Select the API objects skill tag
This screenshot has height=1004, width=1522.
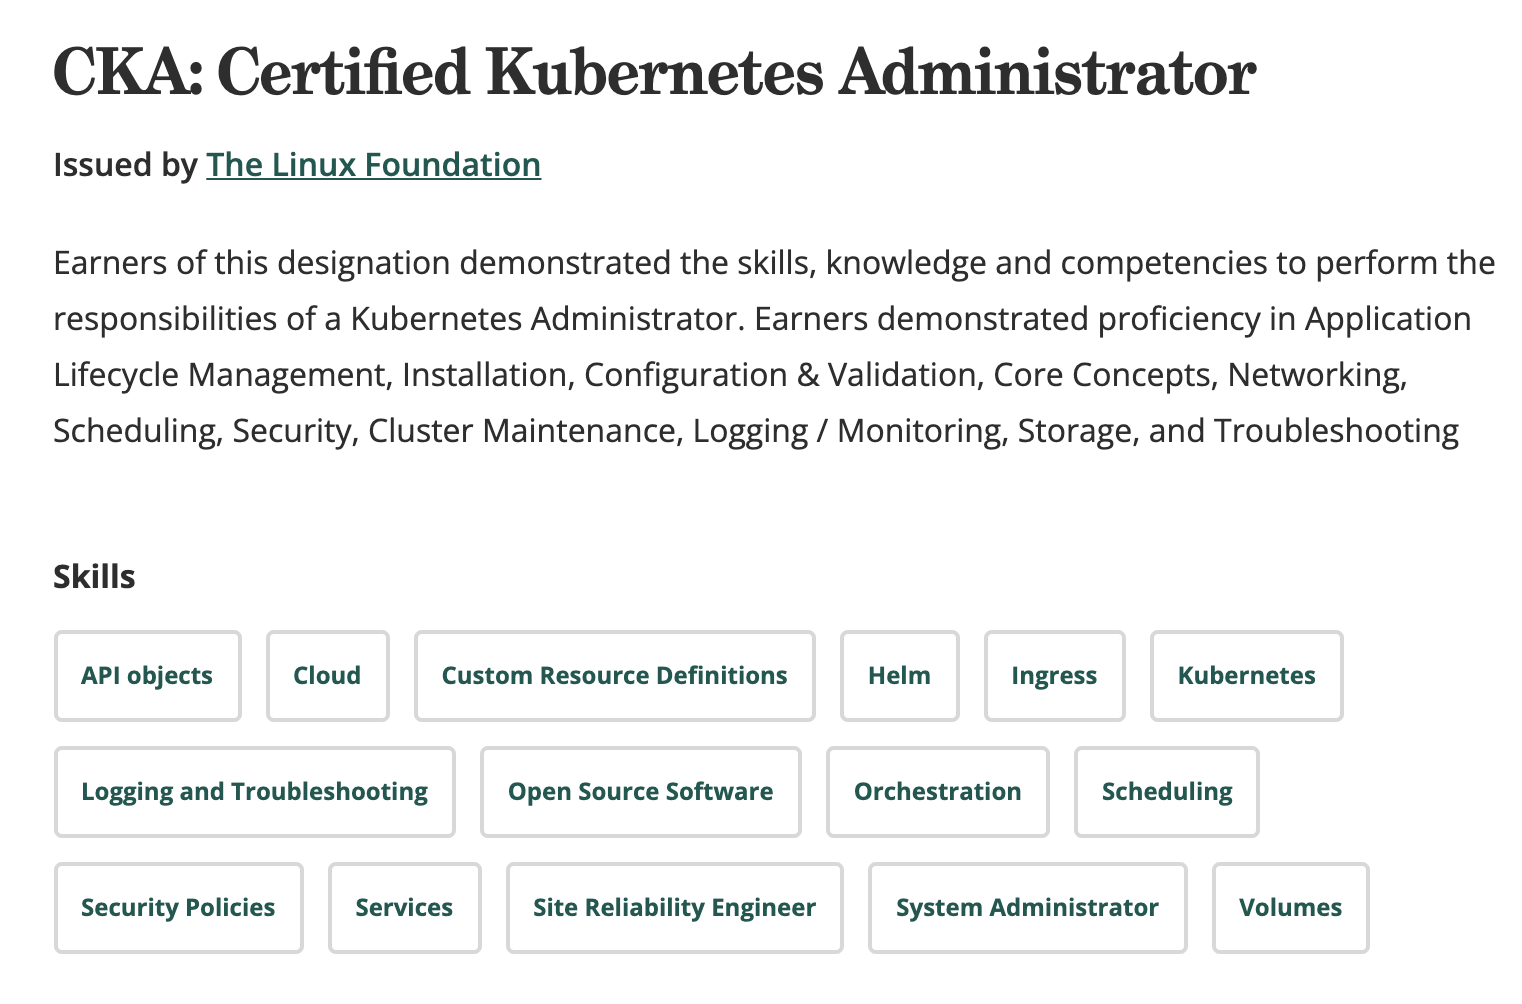pyautogui.click(x=148, y=676)
